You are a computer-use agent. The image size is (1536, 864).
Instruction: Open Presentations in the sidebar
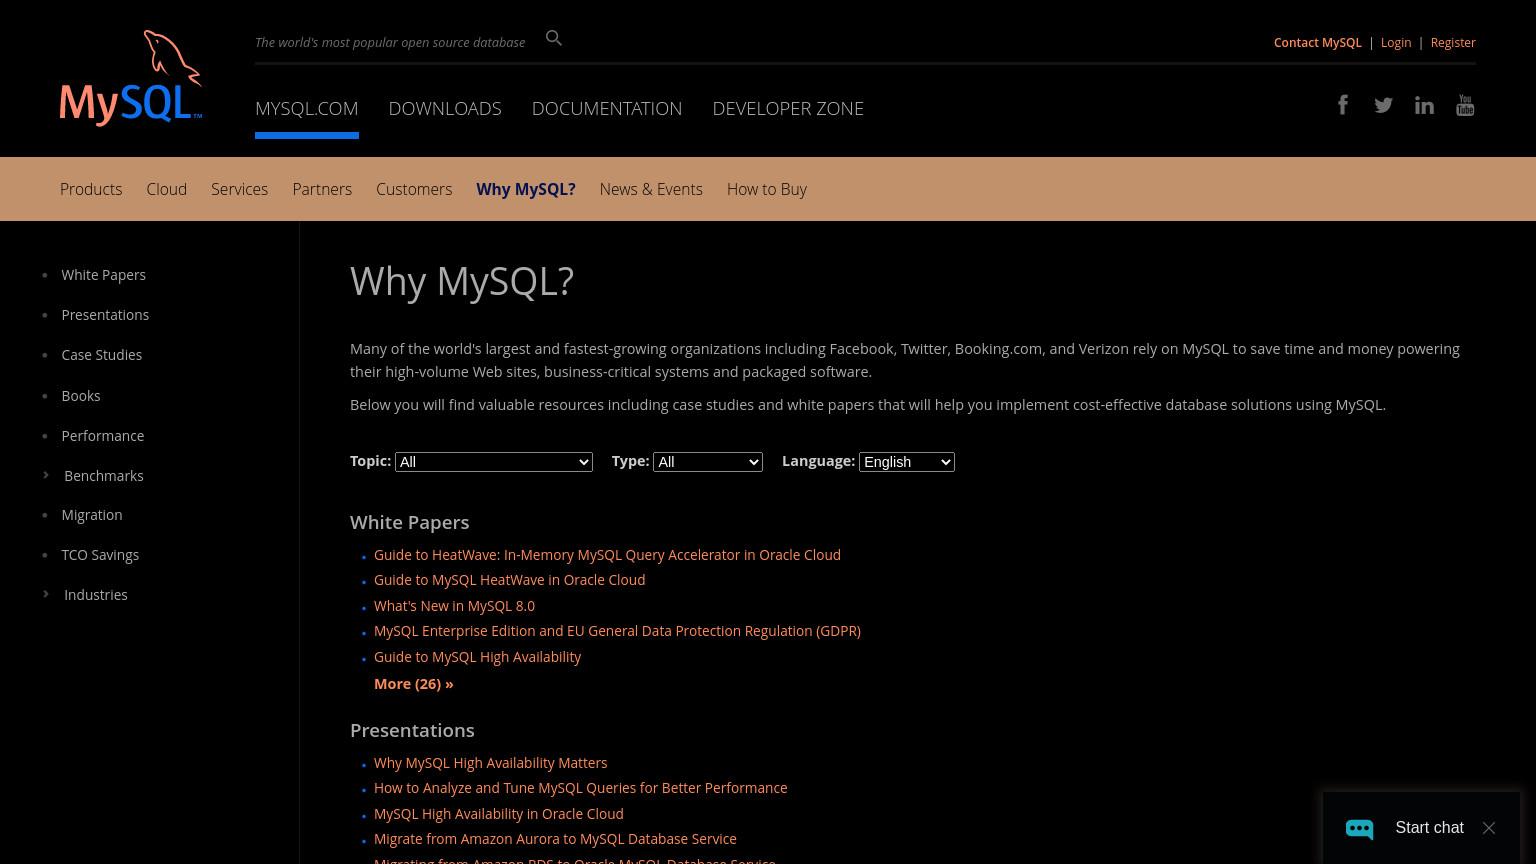pos(105,315)
